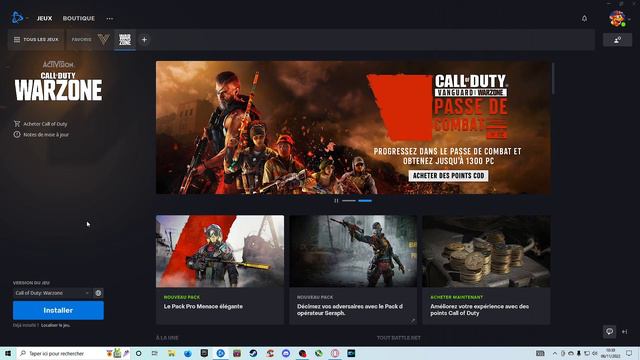Open the chat bubble icon
Screen dimensions: 640x360
click(609, 331)
